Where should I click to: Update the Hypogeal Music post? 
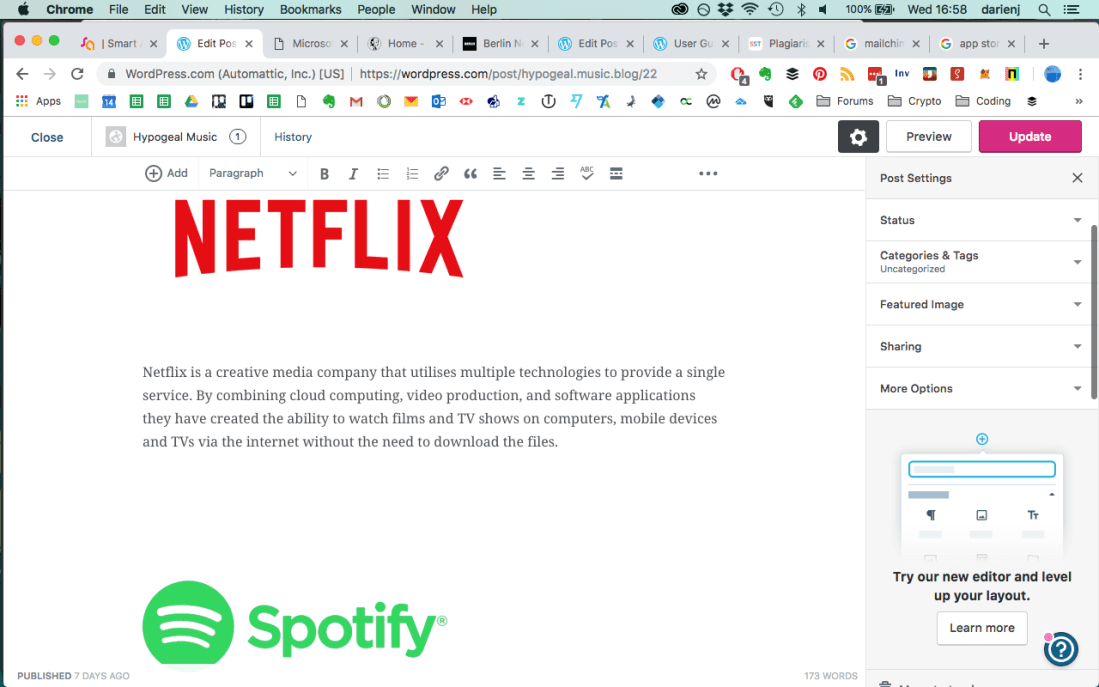click(1030, 137)
